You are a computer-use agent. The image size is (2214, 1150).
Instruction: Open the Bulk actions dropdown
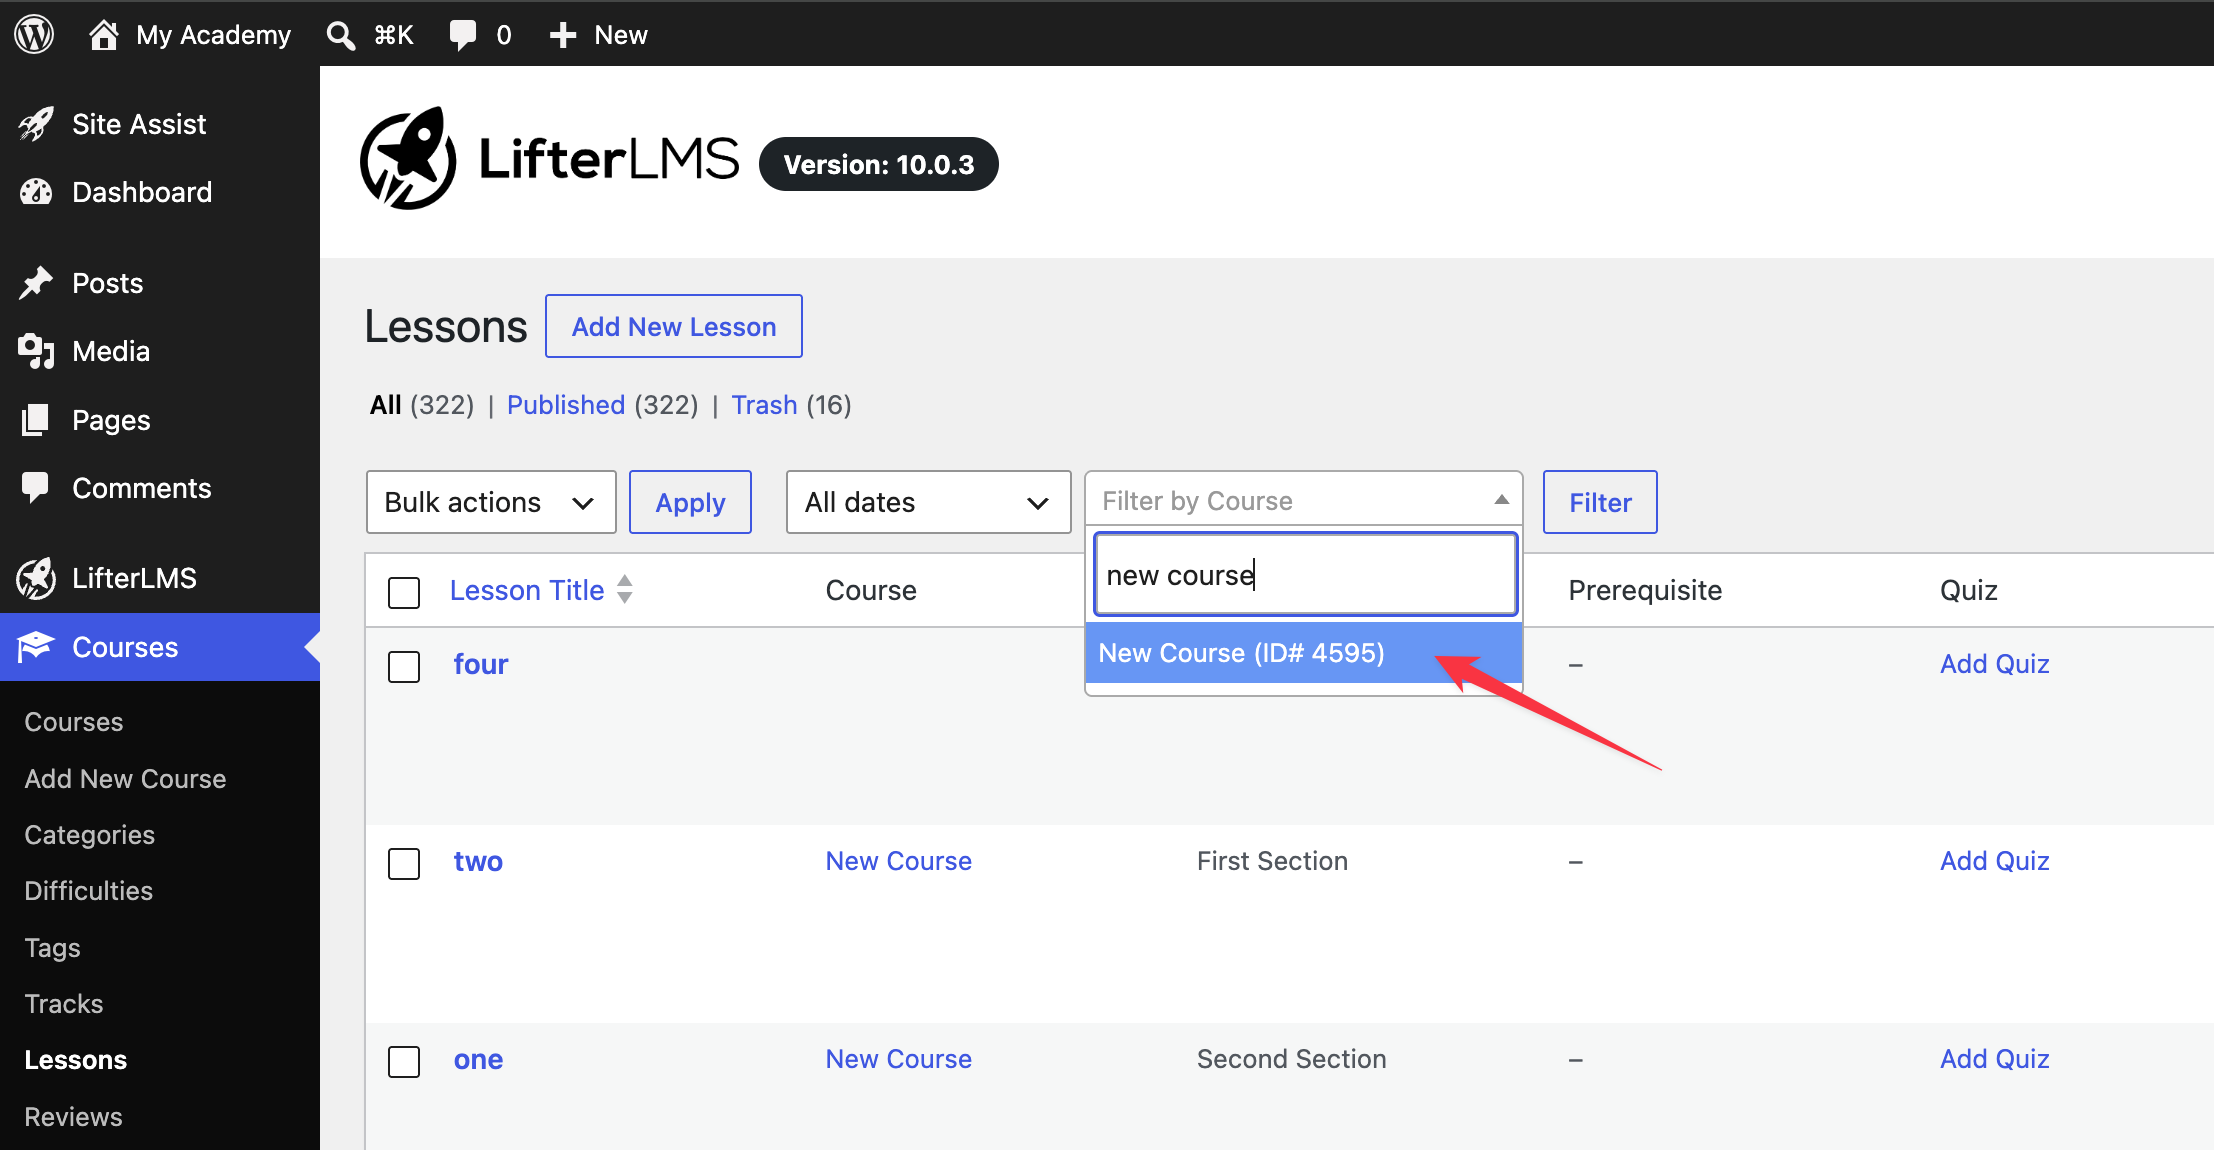491,502
